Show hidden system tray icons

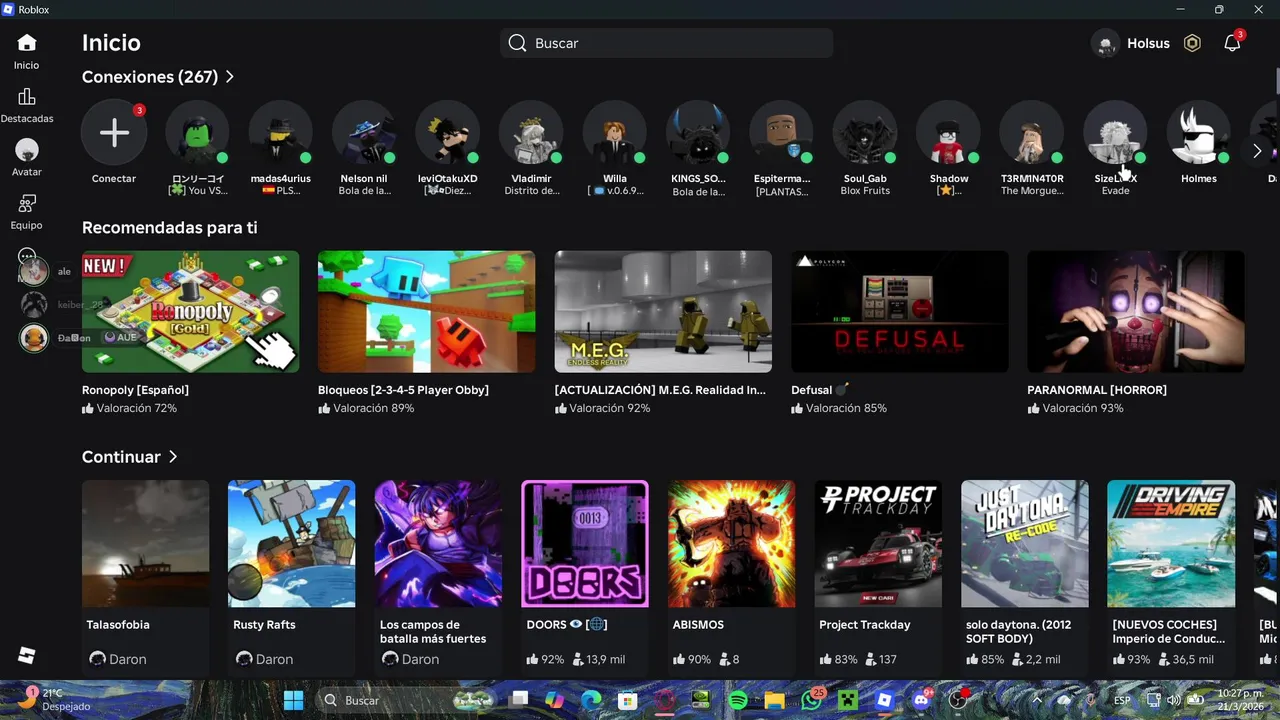1037,700
